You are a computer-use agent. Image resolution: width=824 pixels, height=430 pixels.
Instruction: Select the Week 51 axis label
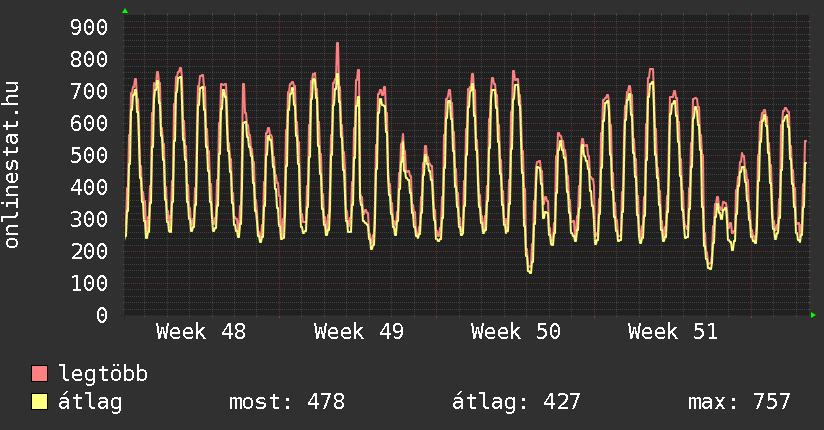(x=672, y=332)
